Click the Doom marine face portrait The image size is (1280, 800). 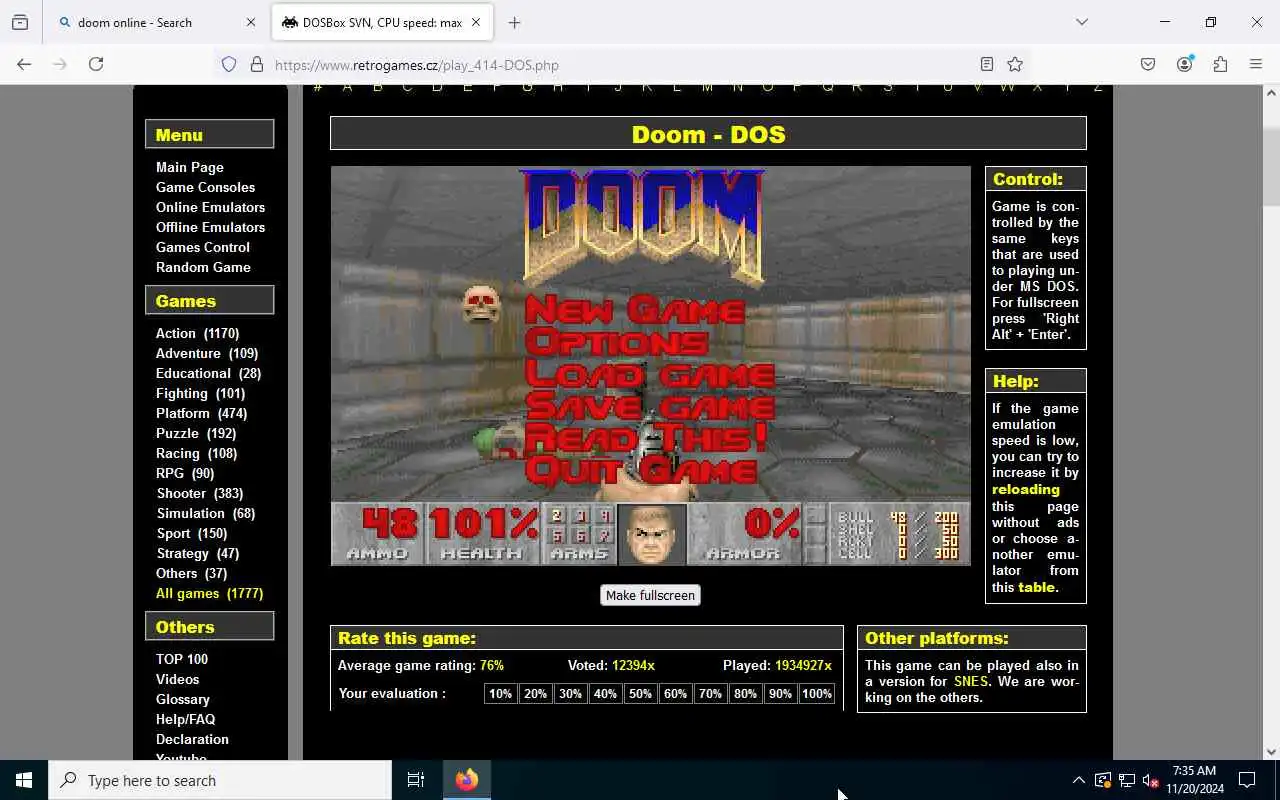tap(652, 535)
